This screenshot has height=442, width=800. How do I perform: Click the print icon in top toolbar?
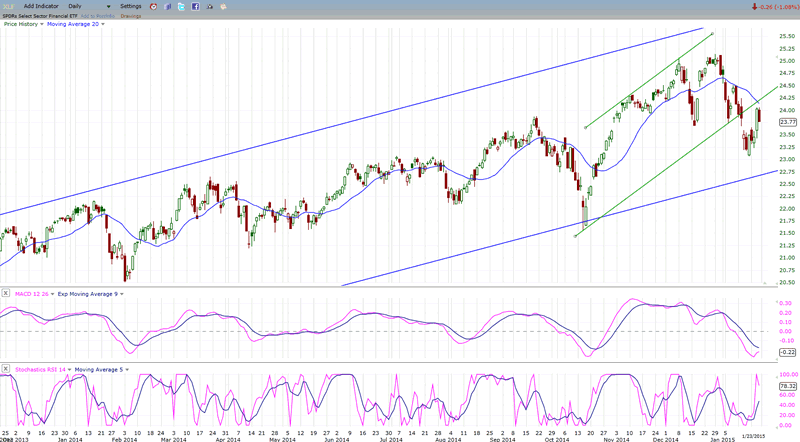pyautogui.click(x=209, y=6)
